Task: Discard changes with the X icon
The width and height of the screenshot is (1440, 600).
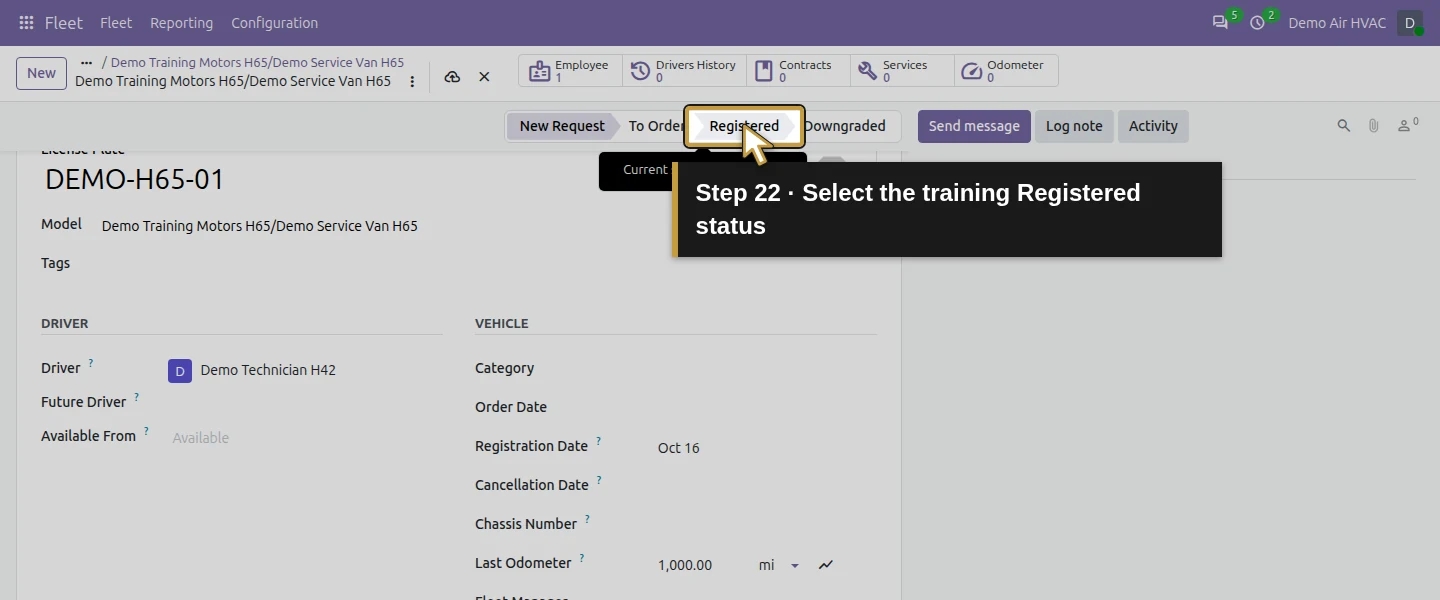Action: (484, 77)
